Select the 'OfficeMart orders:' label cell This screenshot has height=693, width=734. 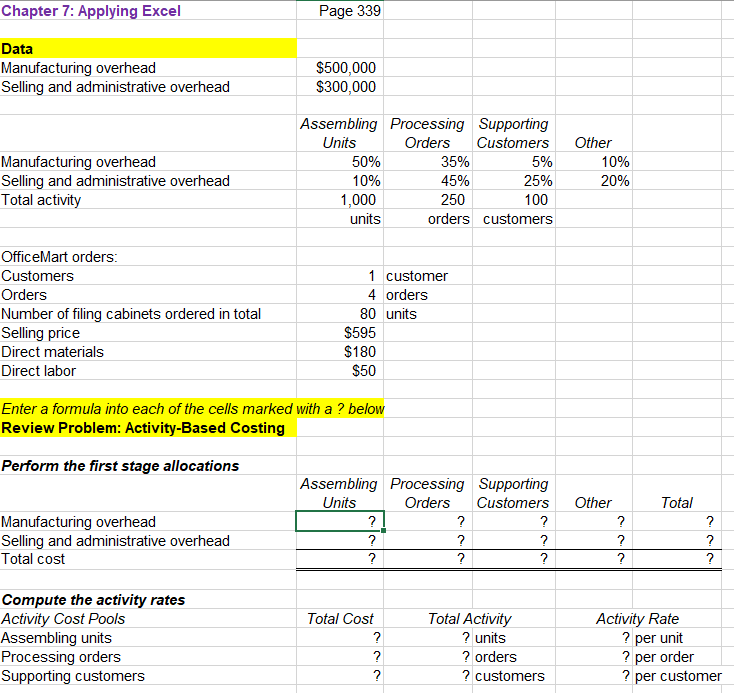148,257
